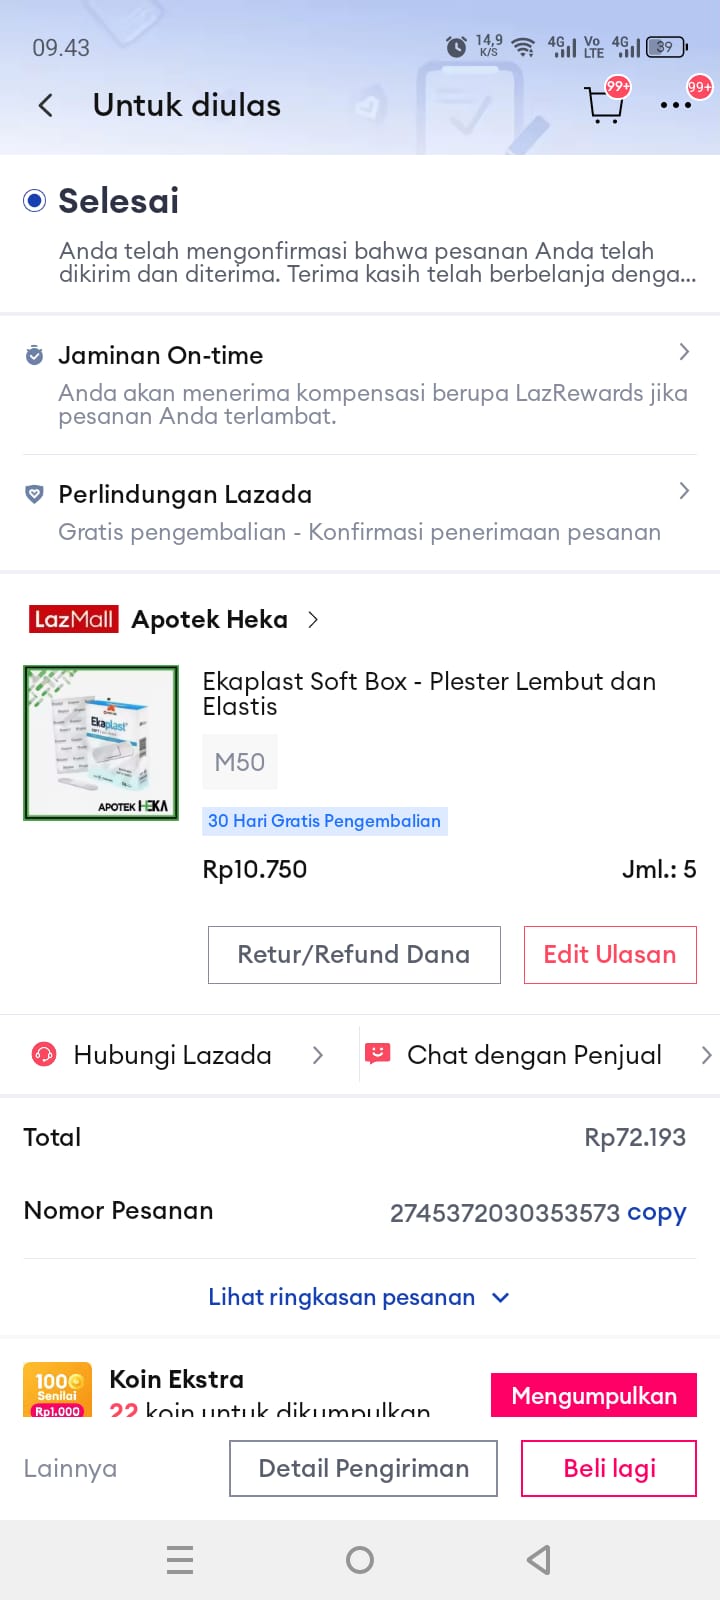Tap the Jaminan On-time stopwatch icon
Viewport: 720px width, 1600px height.
[x=34, y=356]
